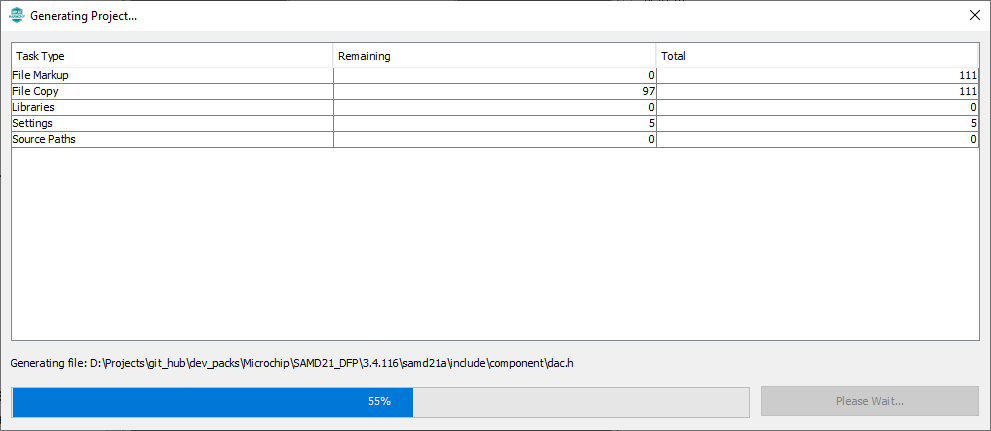Viewport: 991px width, 431px height.
Task: Click Source Paths total value 0
Action: 974,140
